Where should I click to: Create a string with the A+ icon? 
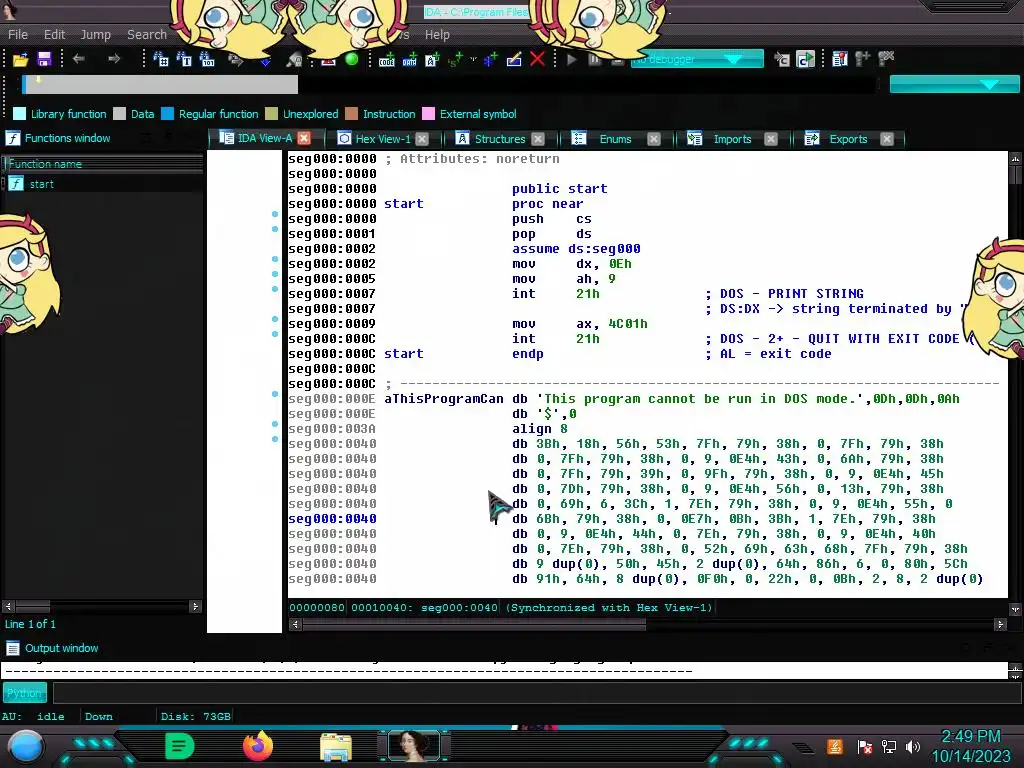coord(432,60)
